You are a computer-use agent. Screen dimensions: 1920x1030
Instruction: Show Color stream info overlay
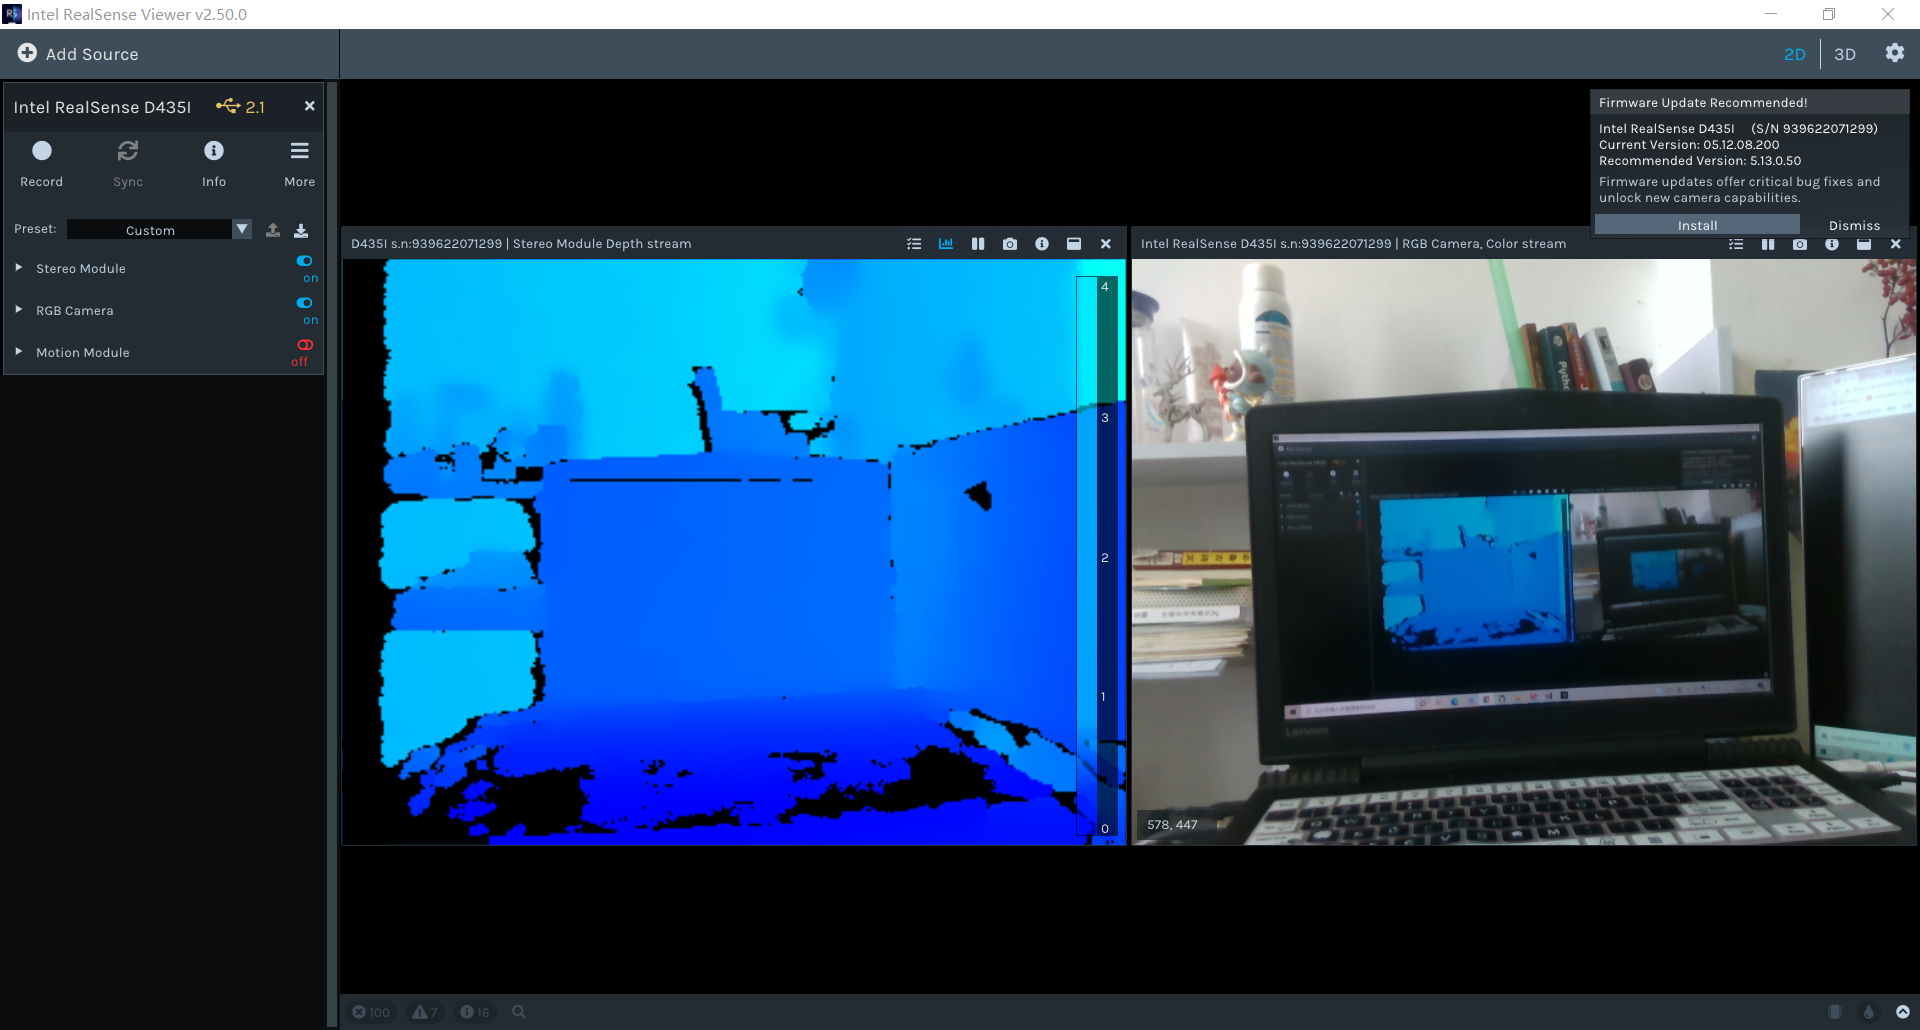click(x=1832, y=244)
